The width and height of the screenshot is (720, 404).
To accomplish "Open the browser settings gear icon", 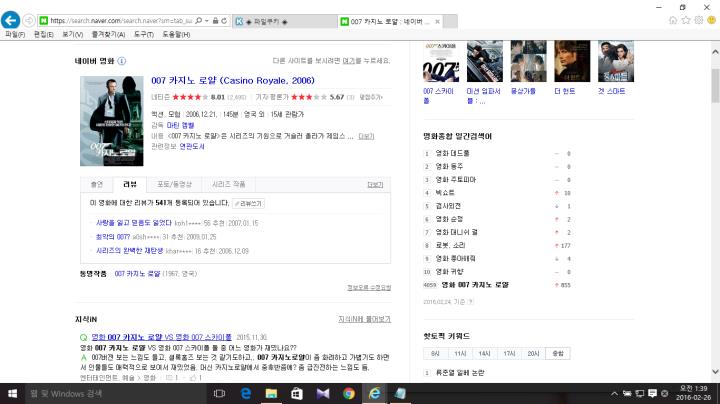I will click(699, 20).
